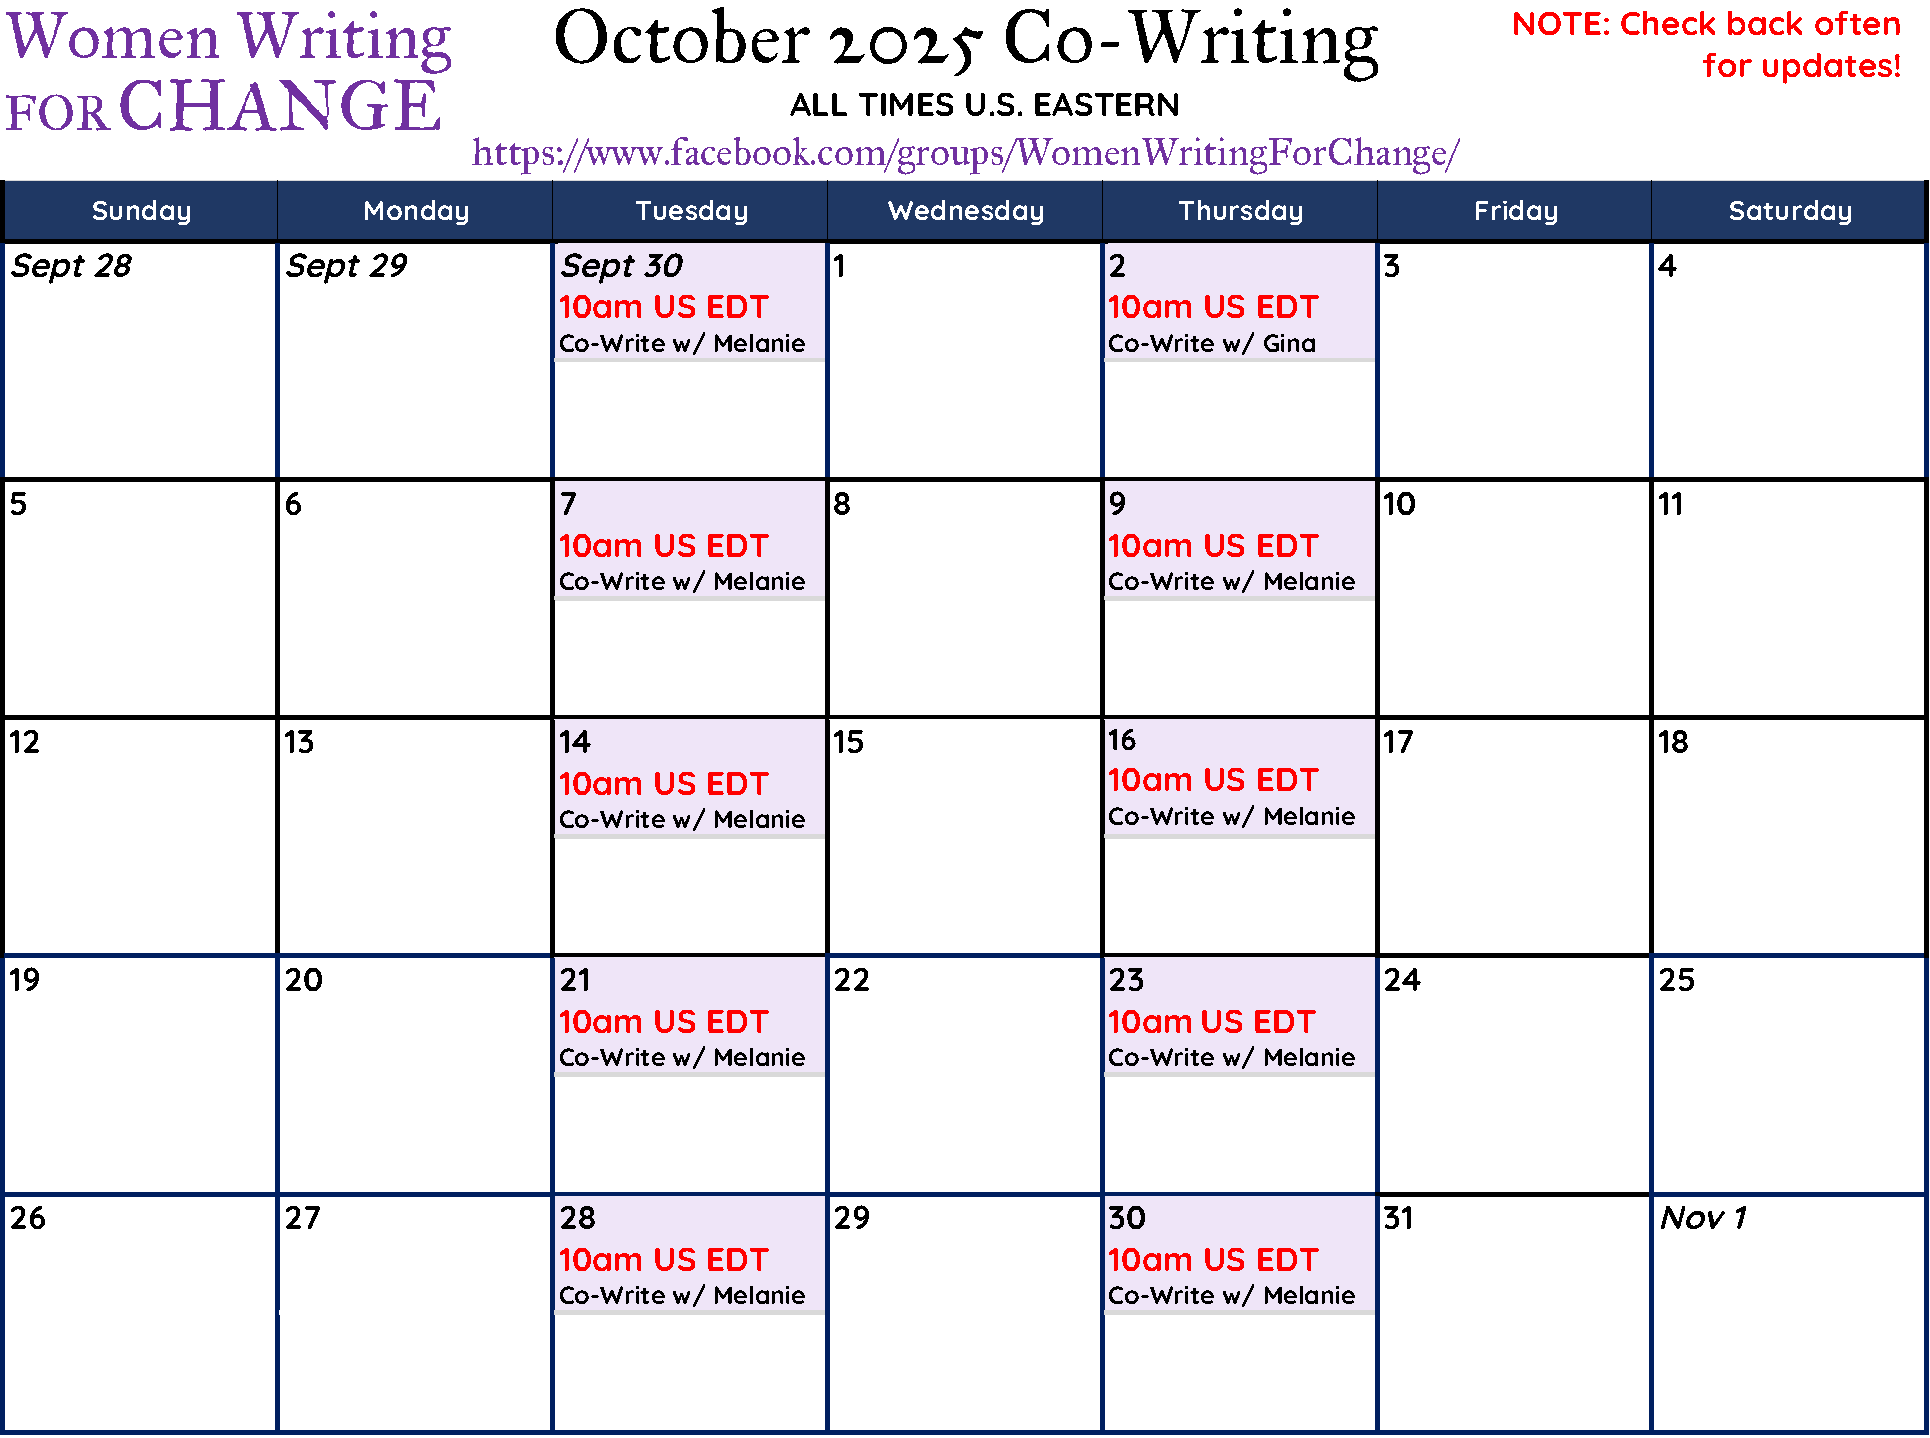Screen dimensions: 1930x1438
Task: Click the Tuesday column header
Action: (x=691, y=211)
